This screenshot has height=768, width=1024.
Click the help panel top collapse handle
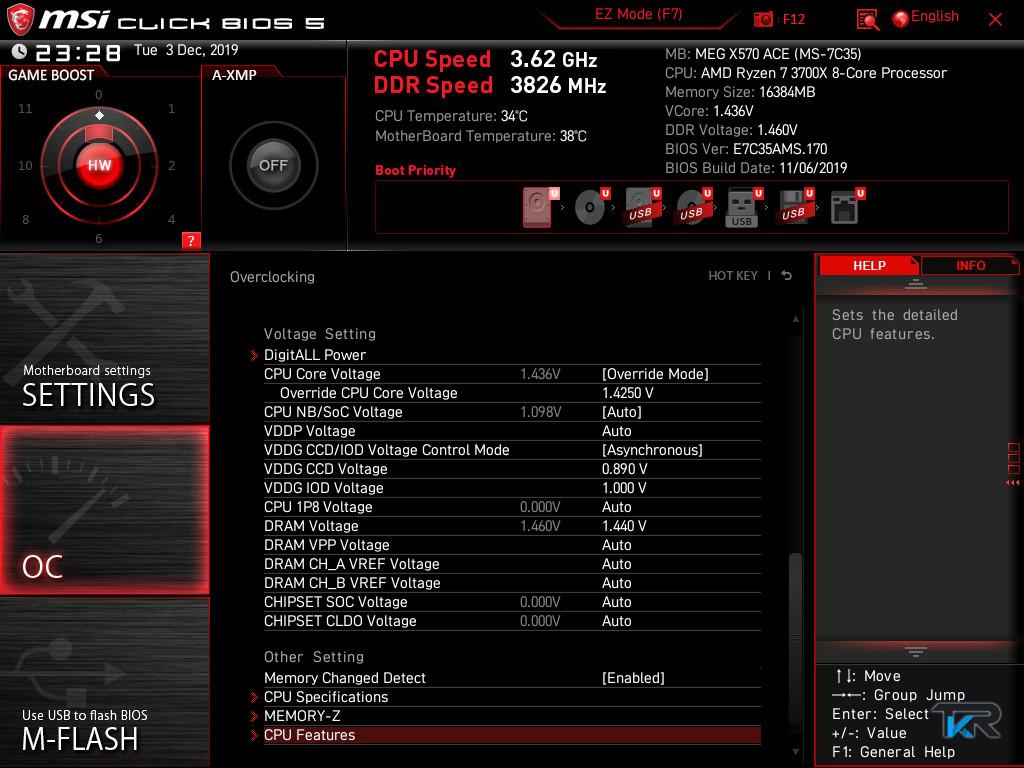click(915, 284)
